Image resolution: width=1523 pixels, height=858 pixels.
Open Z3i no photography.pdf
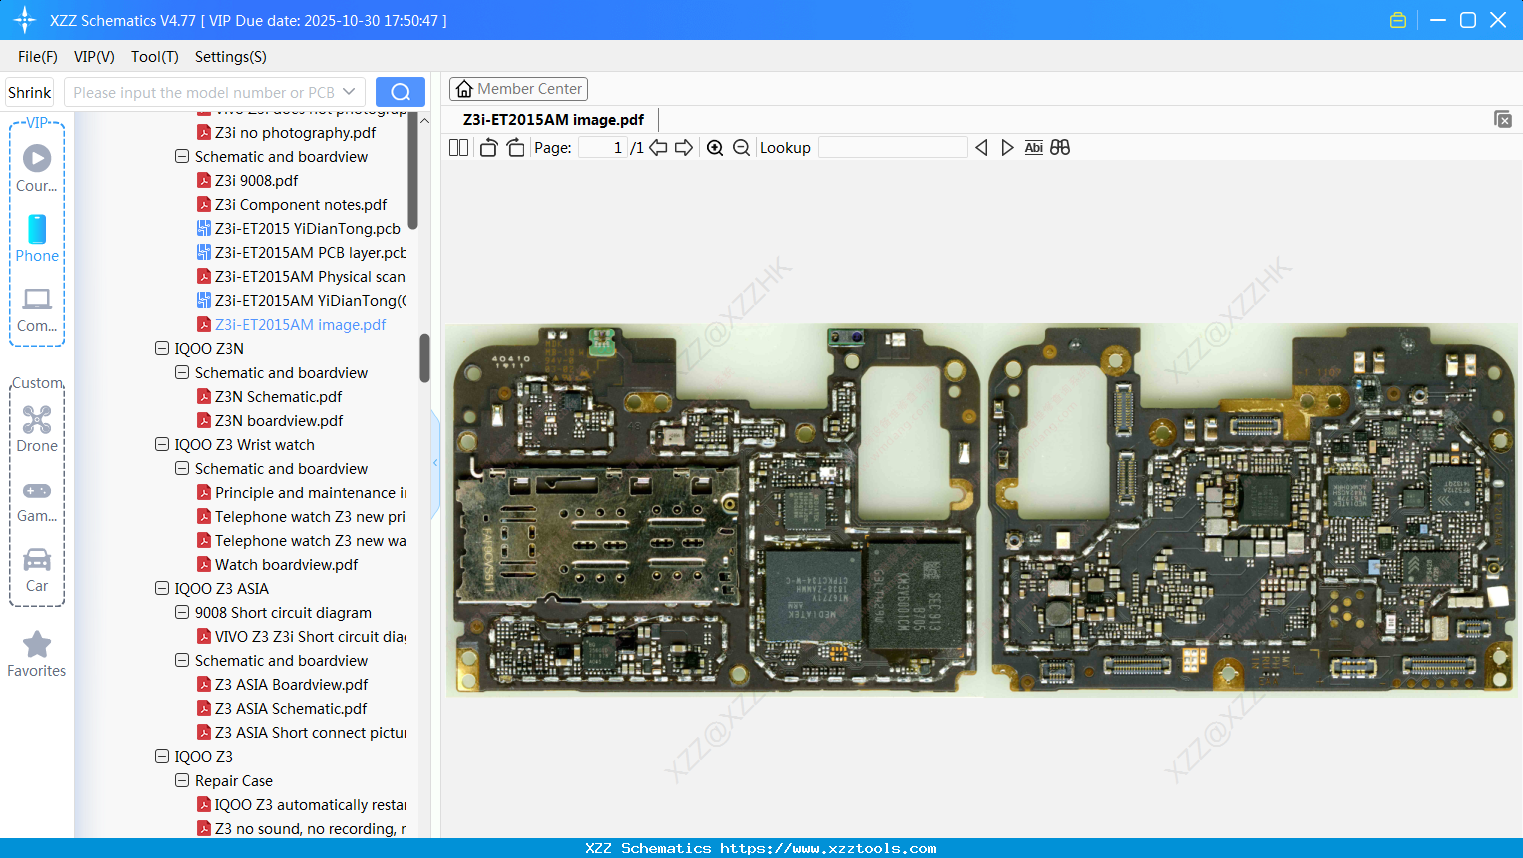295,133
